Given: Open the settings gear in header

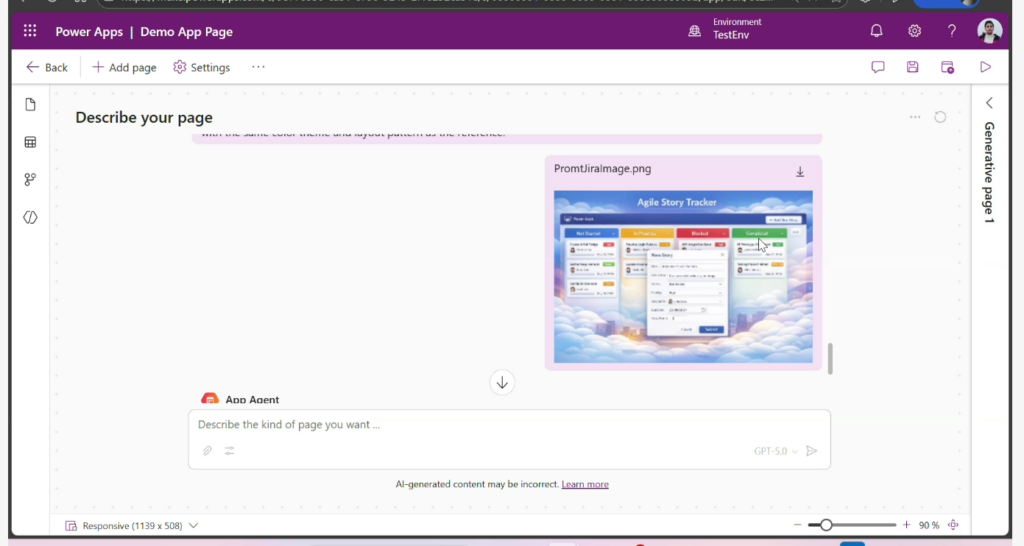Looking at the screenshot, I should (x=914, y=31).
